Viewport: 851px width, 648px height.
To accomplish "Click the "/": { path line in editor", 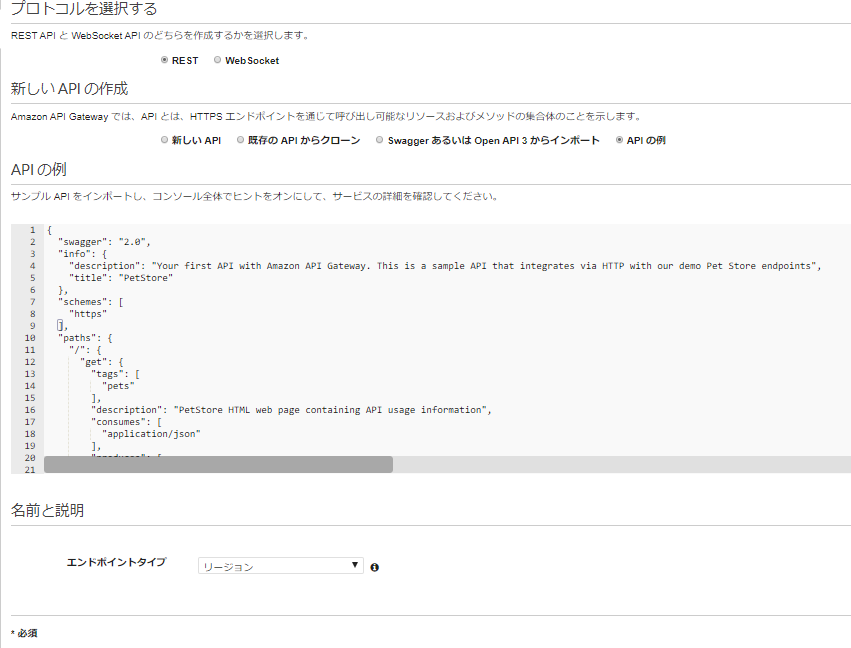I will [85, 350].
